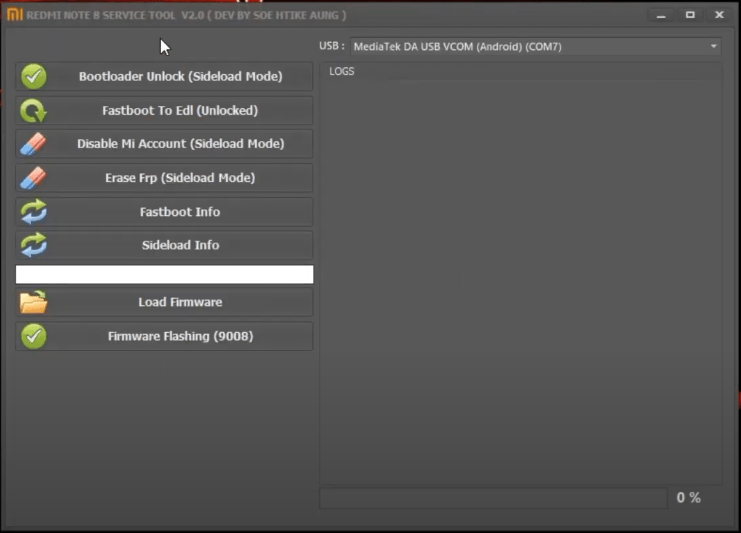Click the Redmi Note 8 Service Tool title text
Screen dimensions: 741x533
point(186,15)
